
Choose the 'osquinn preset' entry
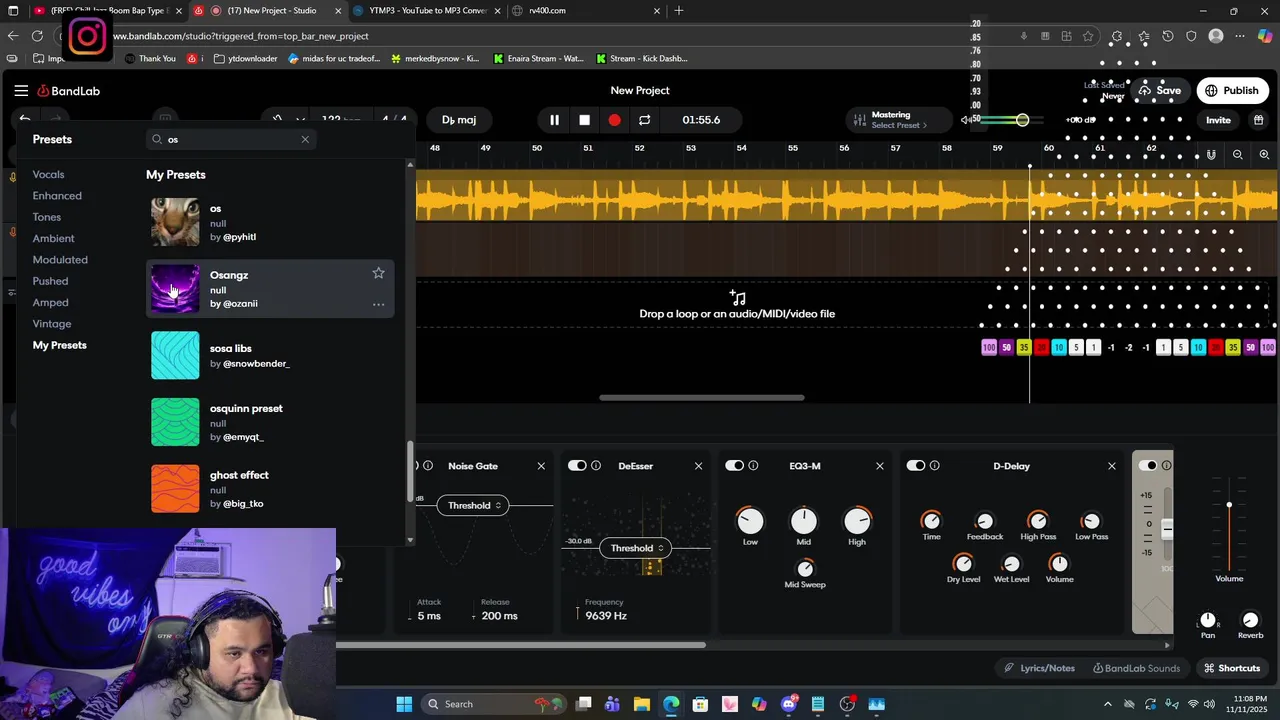[270, 422]
